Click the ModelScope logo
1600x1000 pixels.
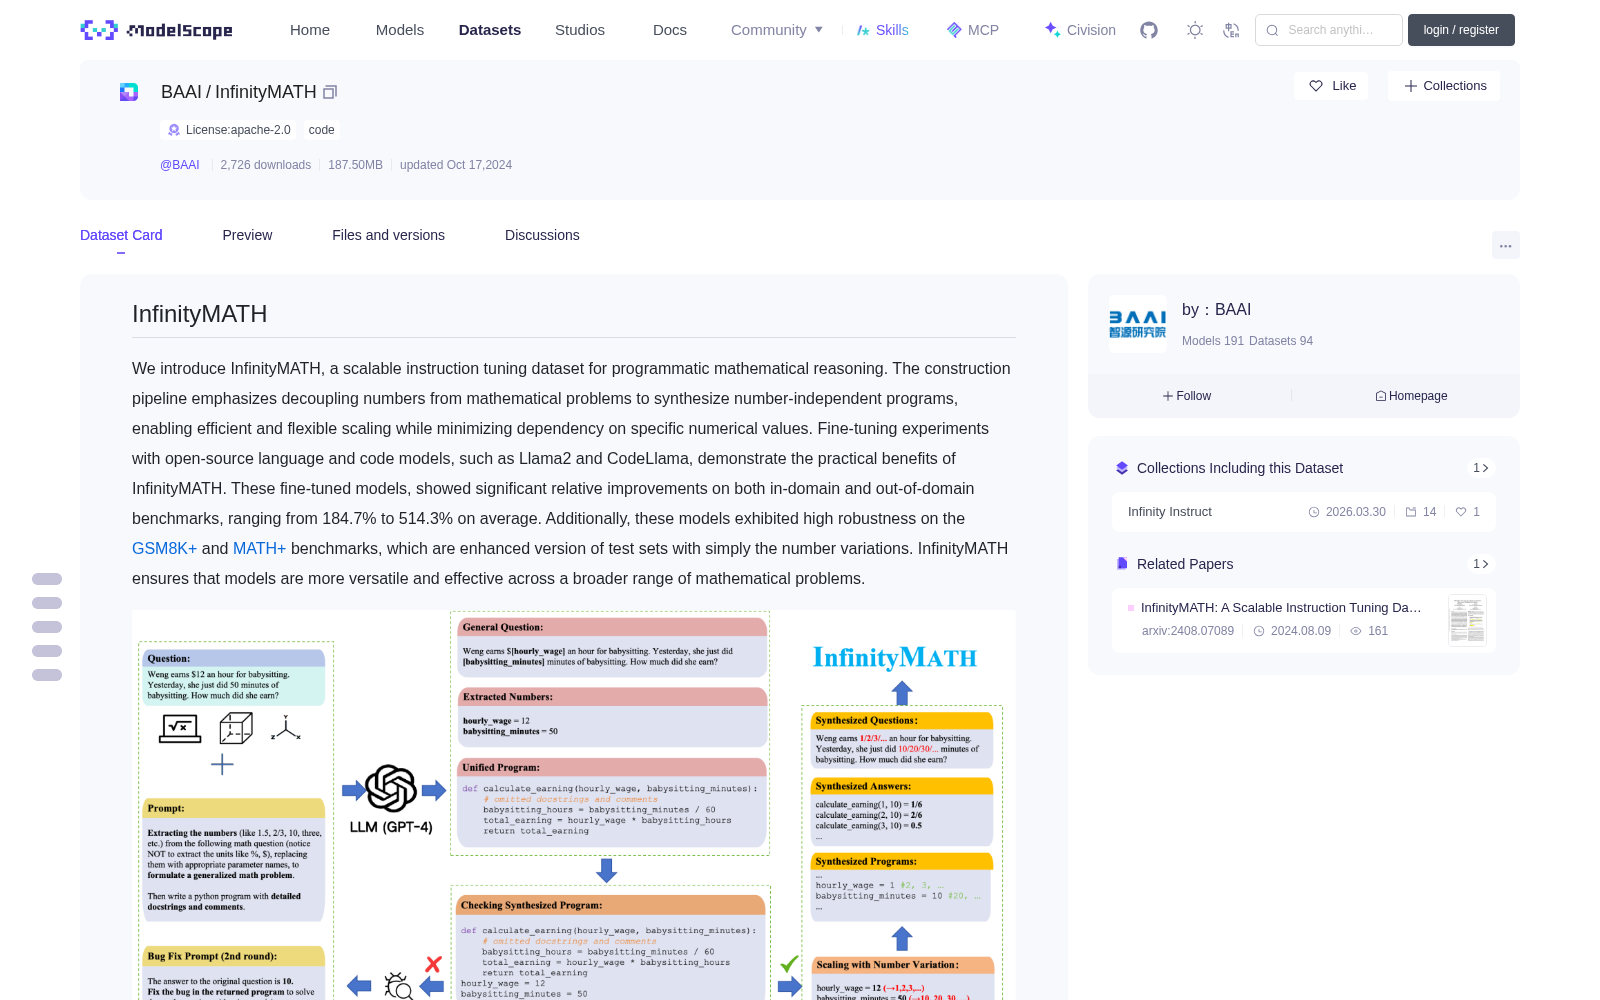tap(156, 30)
